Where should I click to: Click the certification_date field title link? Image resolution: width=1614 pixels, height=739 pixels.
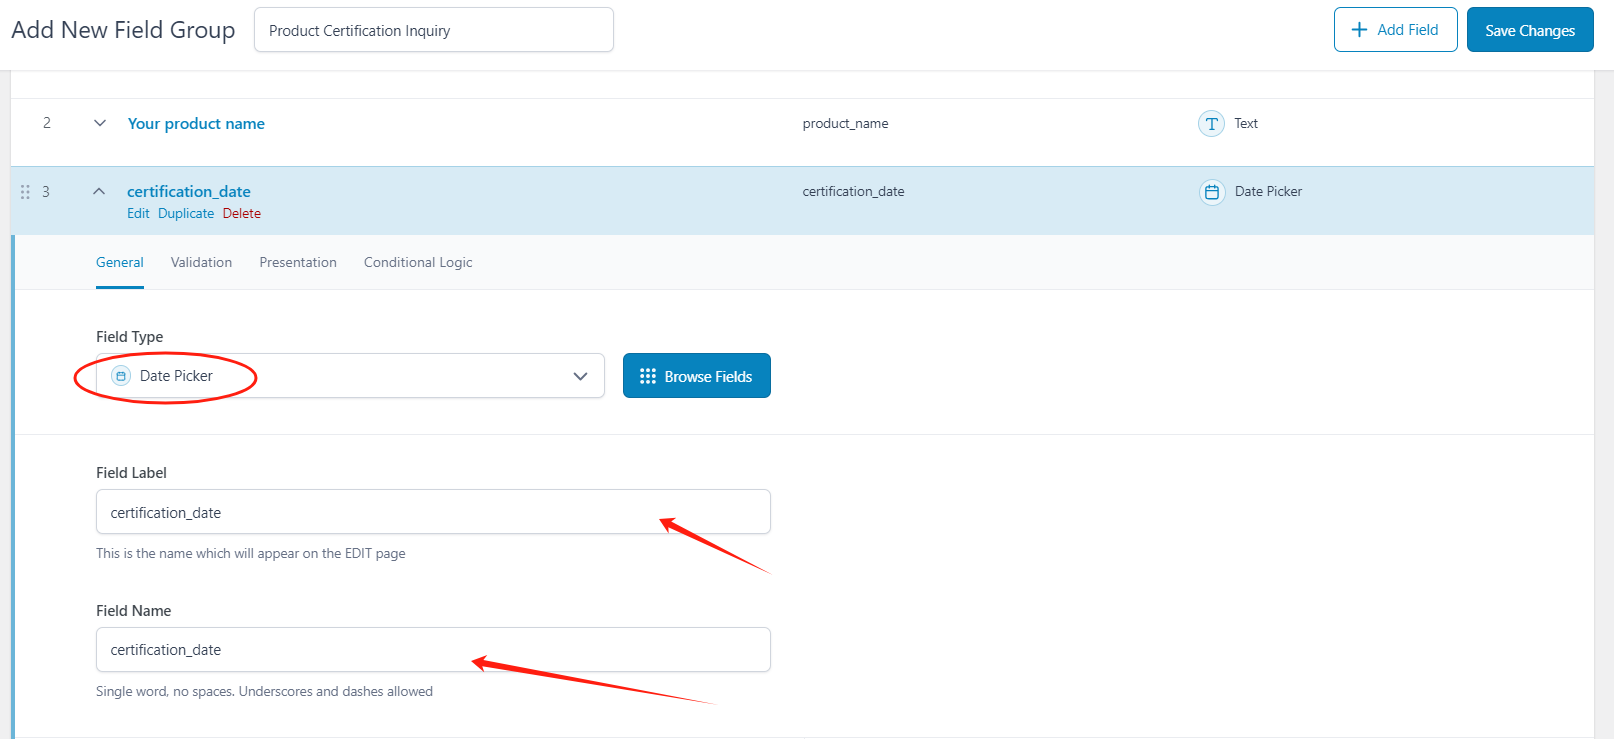[189, 191]
